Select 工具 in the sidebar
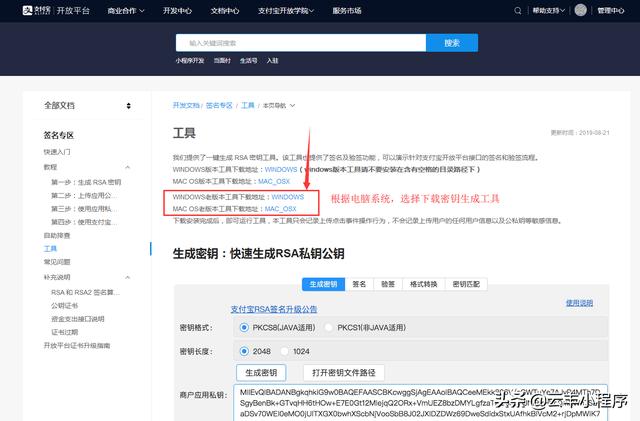This screenshot has width=640, height=421. click(x=50, y=249)
